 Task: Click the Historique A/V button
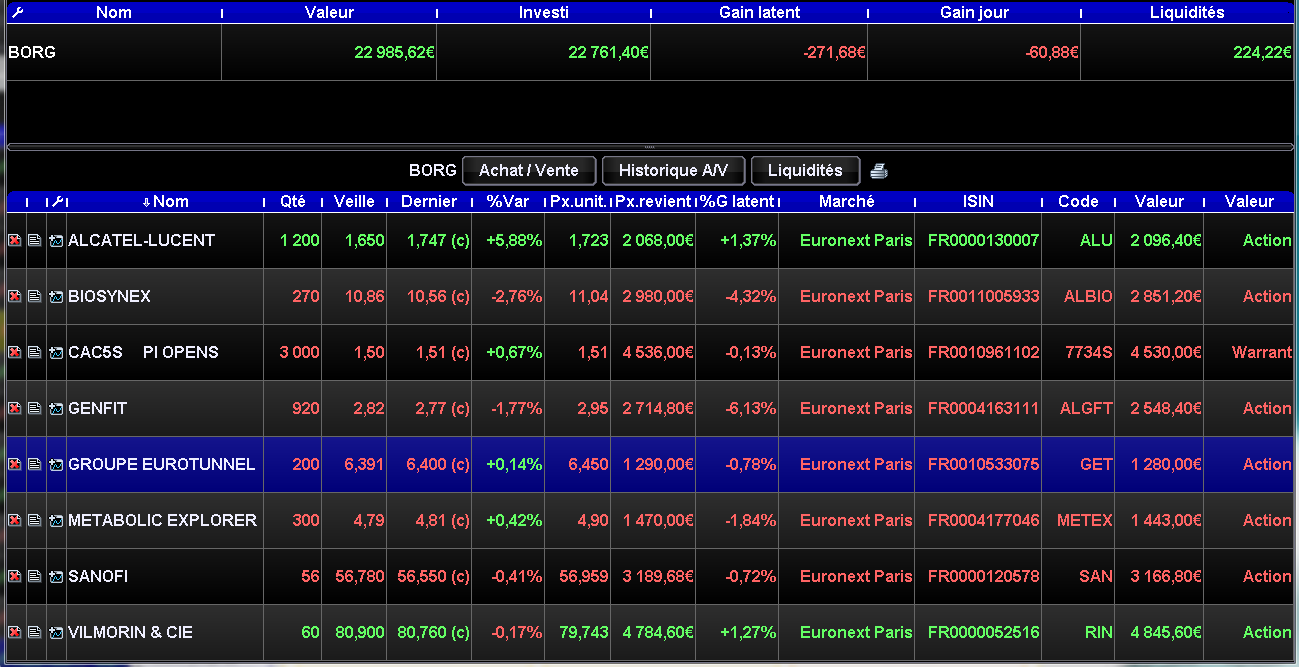pyautogui.click(x=673, y=171)
